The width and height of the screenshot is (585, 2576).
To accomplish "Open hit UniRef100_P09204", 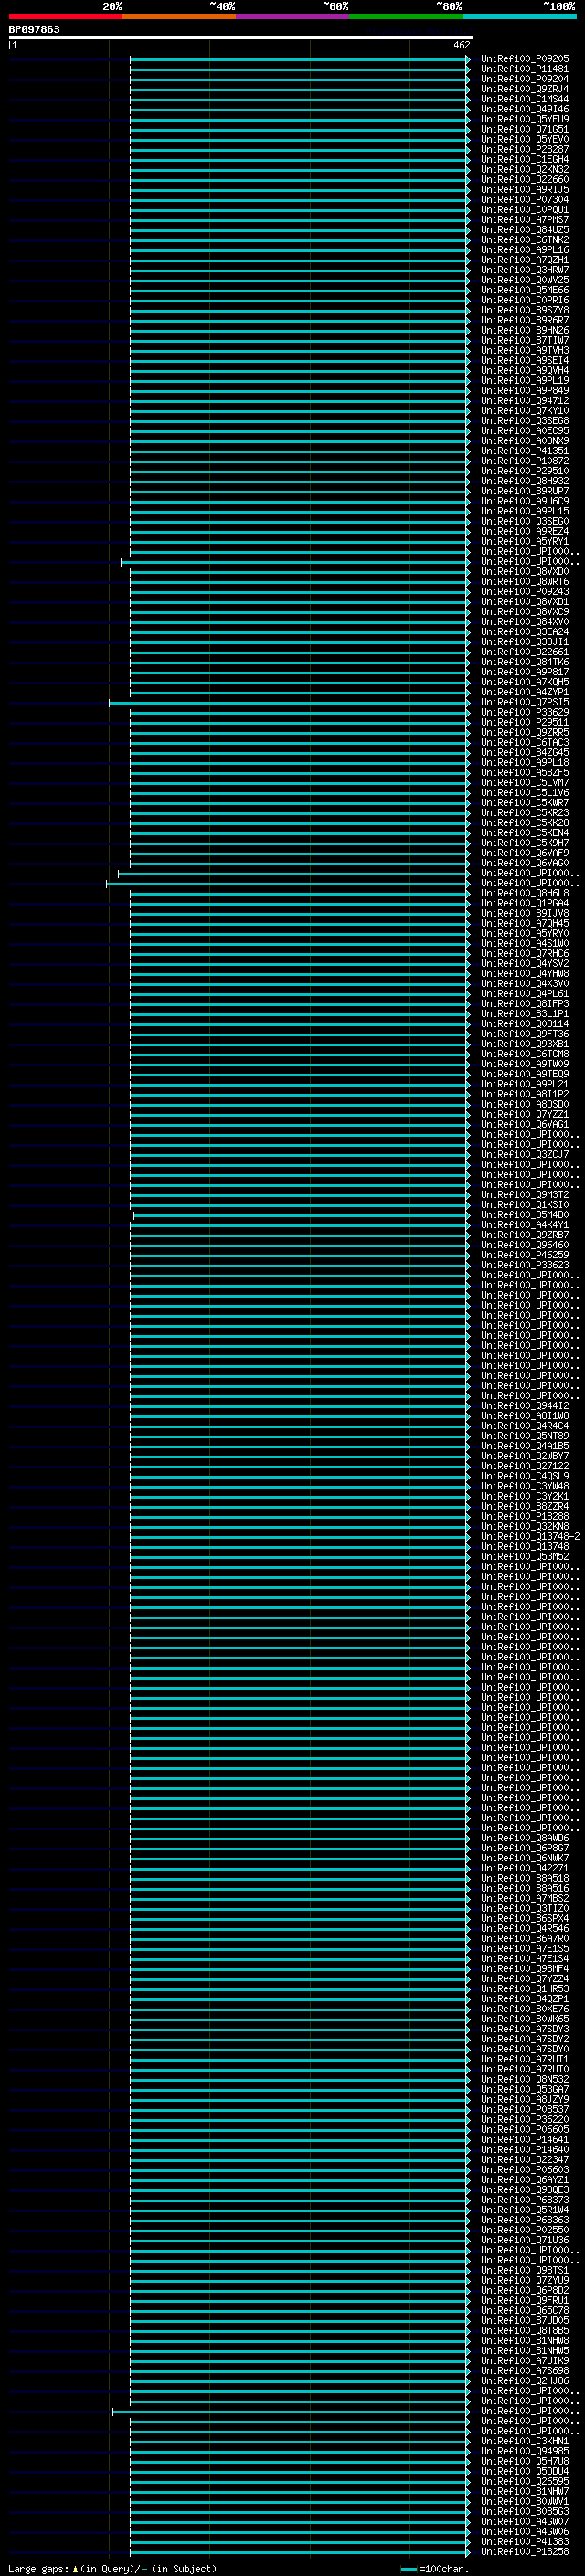I will (525, 79).
